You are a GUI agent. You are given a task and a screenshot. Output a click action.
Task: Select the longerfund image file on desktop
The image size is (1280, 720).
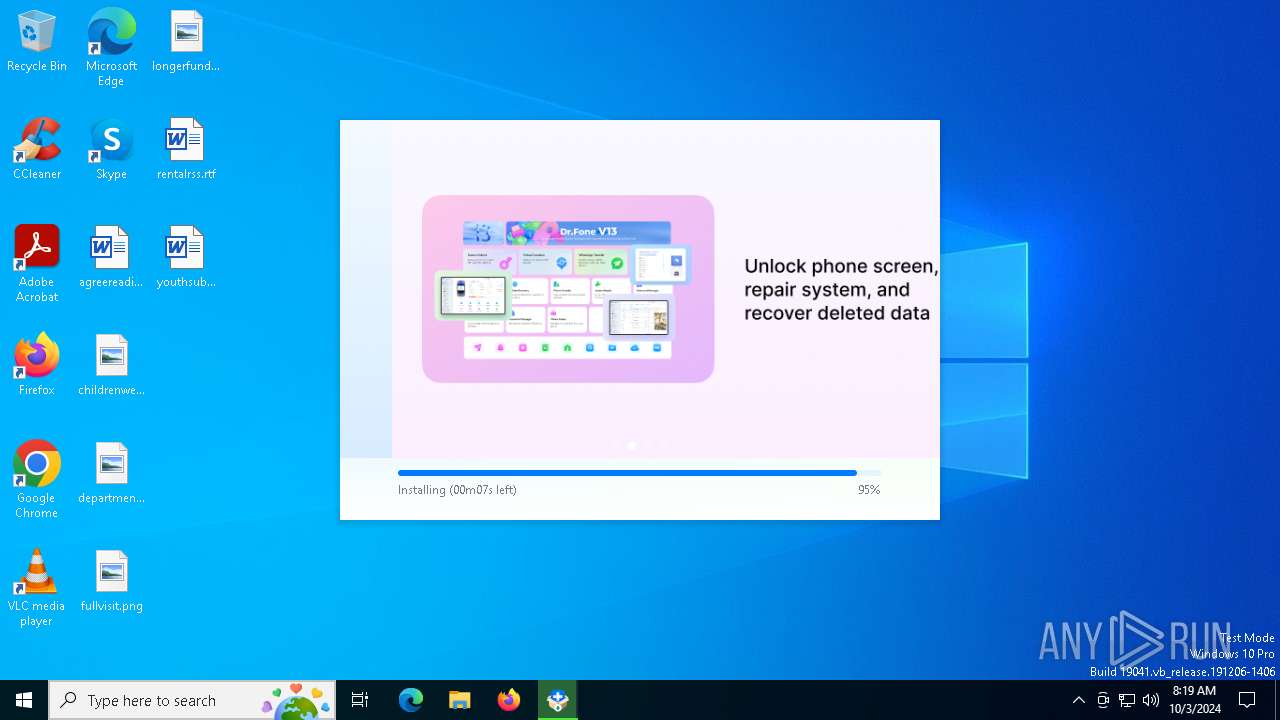186,42
